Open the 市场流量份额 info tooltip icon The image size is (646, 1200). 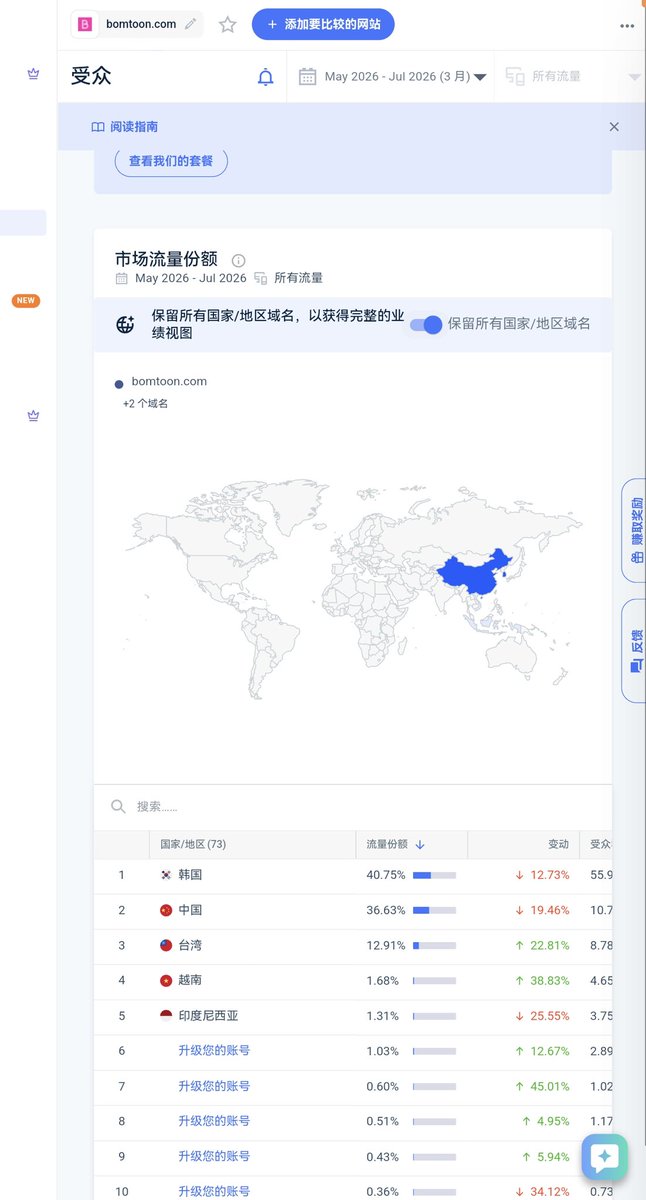(238, 260)
